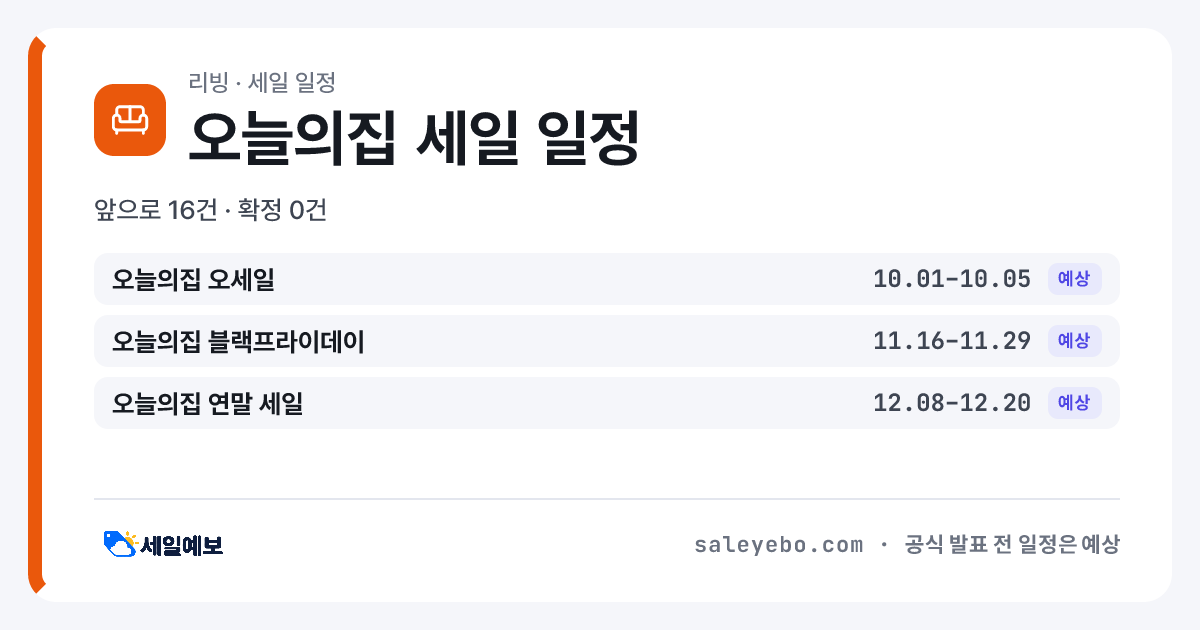Click the 오늘의집 연말 세일 title text
Viewport: 1200px width, 630px height.
point(207,403)
